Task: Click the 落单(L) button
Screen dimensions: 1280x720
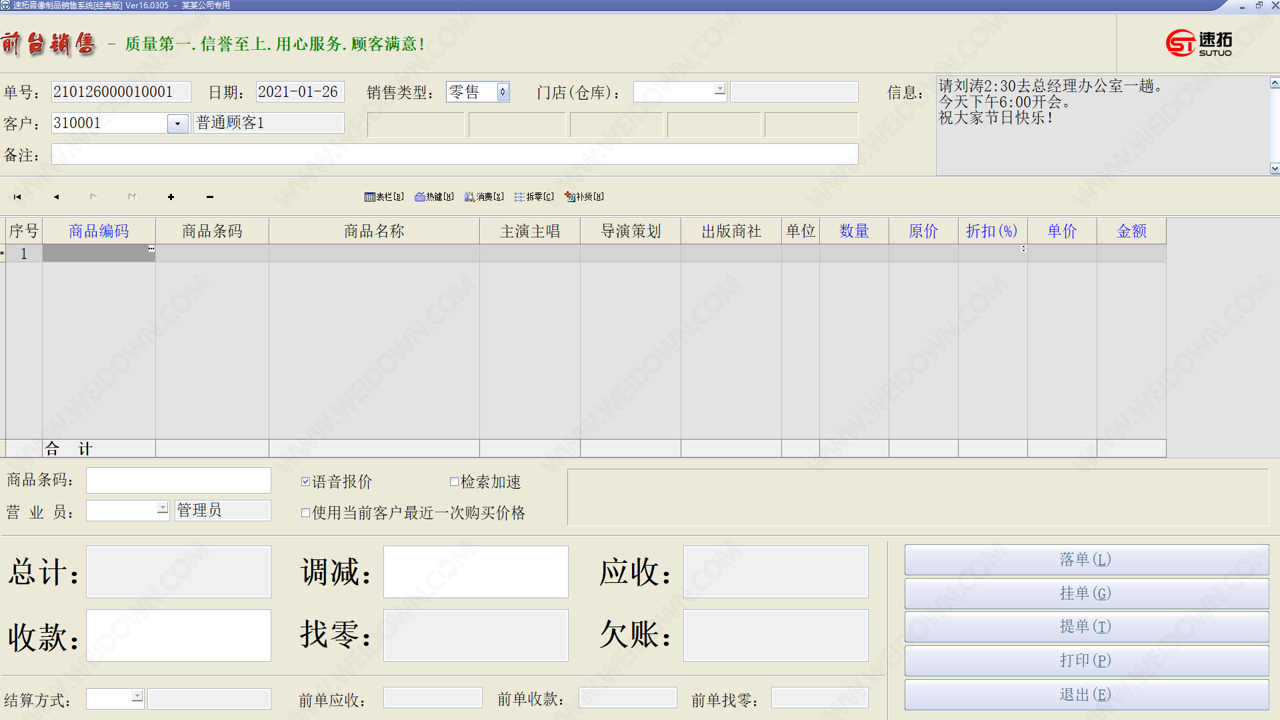Action: (x=1087, y=560)
